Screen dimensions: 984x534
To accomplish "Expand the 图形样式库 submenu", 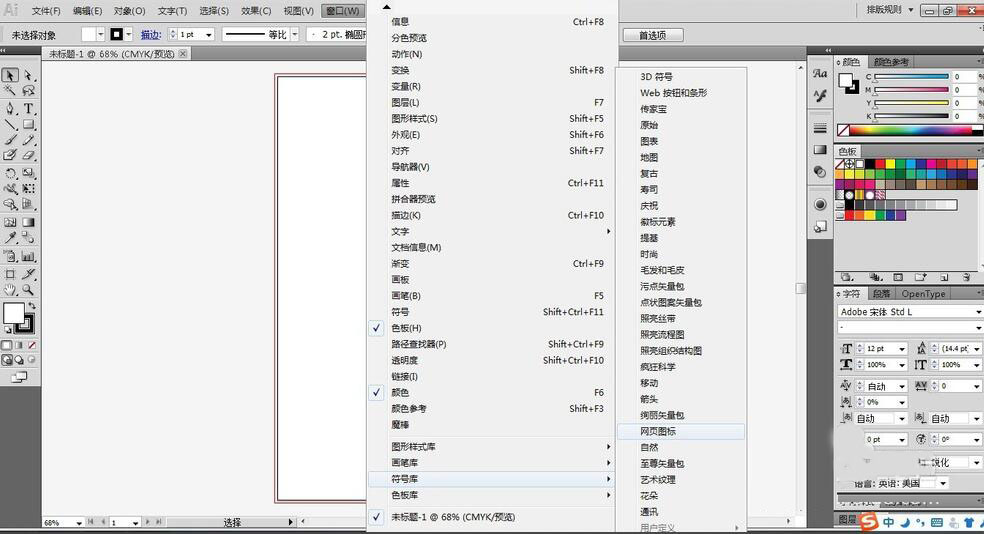I will tap(489, 447).
